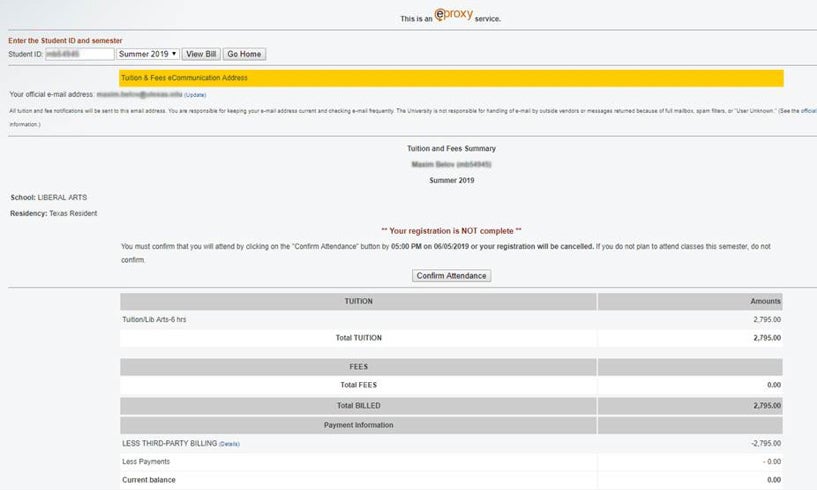Screen dimensions: 817x490
Task: Click the Total TUITION row label
Action: pos(358,338)
